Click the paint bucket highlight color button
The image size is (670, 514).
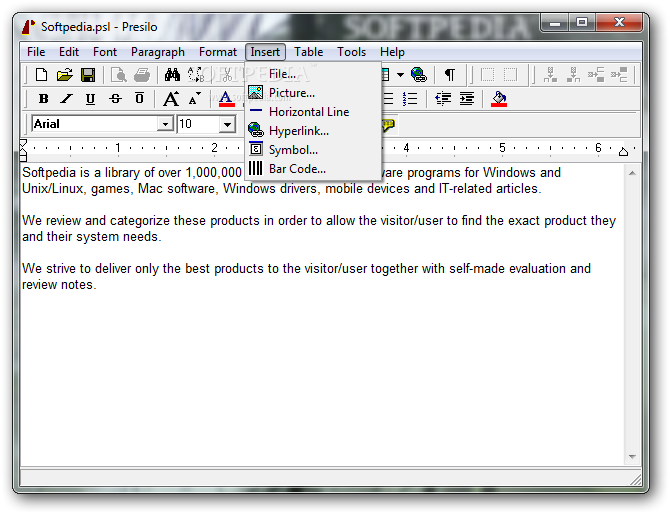click(499, 99)
